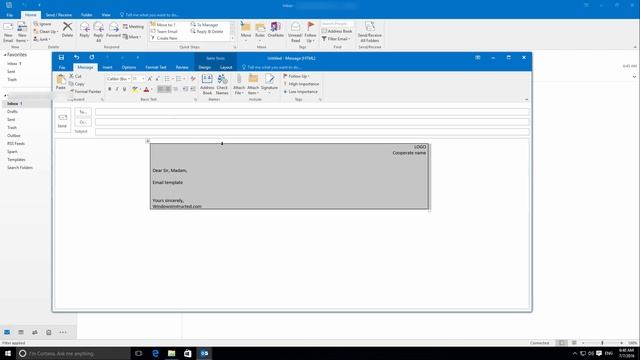Save the message with the floppy disk icon

point(61,58)
